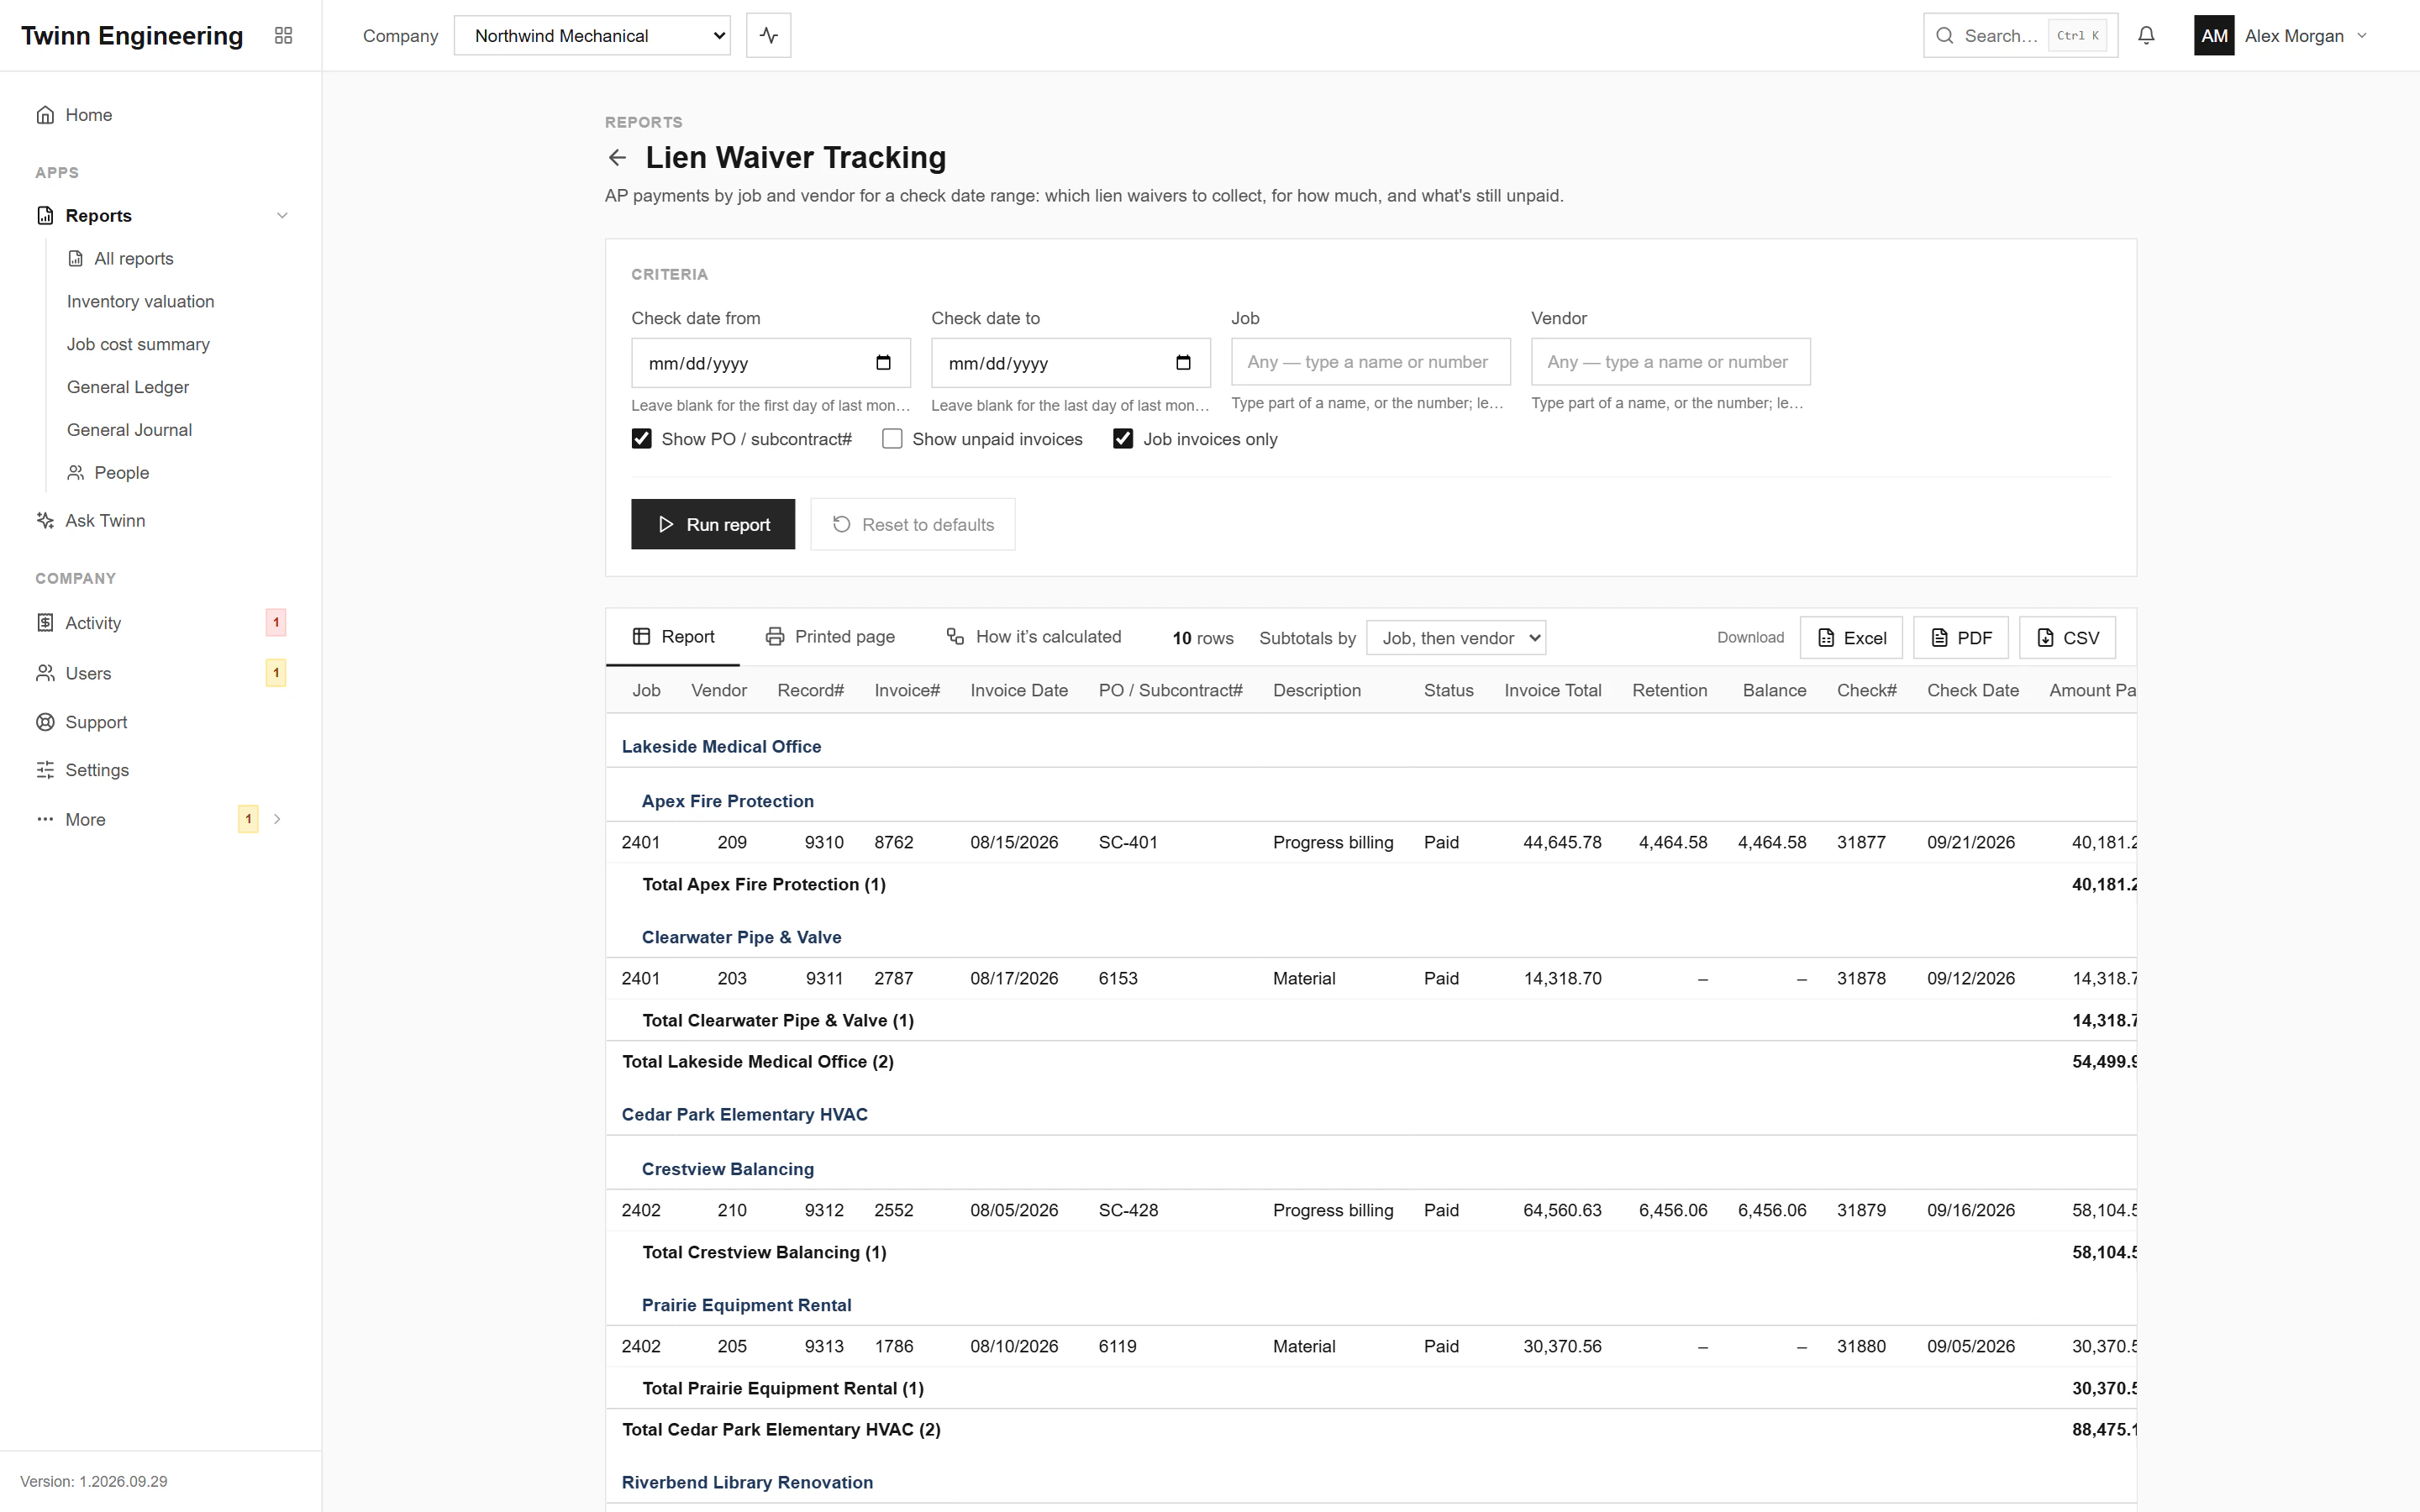Go back using the arrow beside Lien Waiver Tracking

coord(617,158)
